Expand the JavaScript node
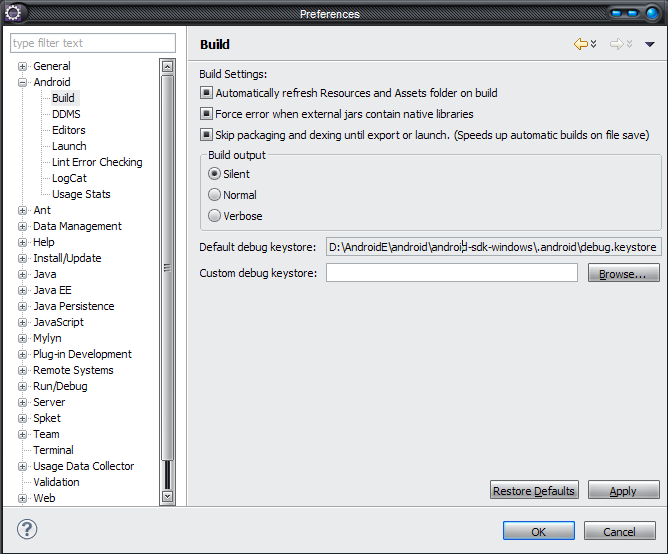Screen dimensions: 668x554 tap(22, 323)
